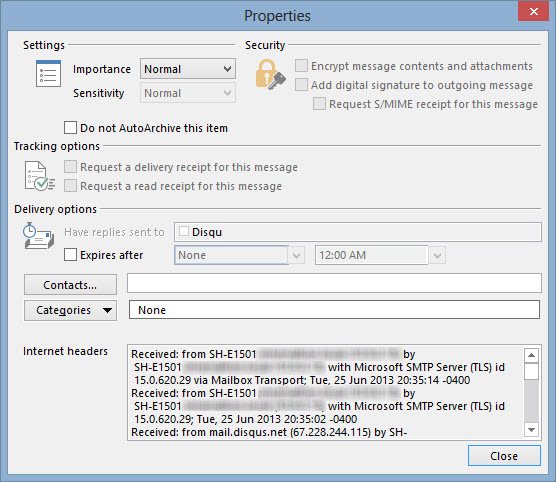Open the Sensitivity dropdown
556x482 pixels.
(x=188, y=93)
